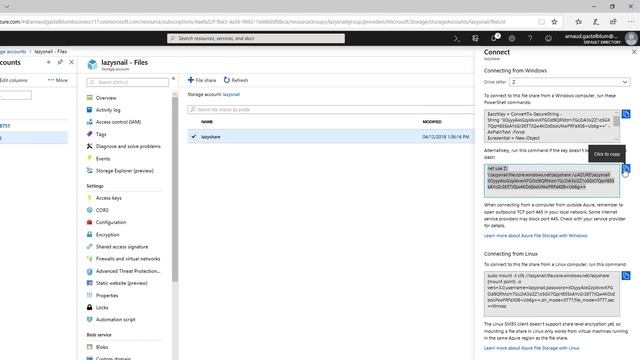Image resolution: width=640 pixels, height=360 pixels.
Task: Click inside the net use command box
Action: (551, 180)
